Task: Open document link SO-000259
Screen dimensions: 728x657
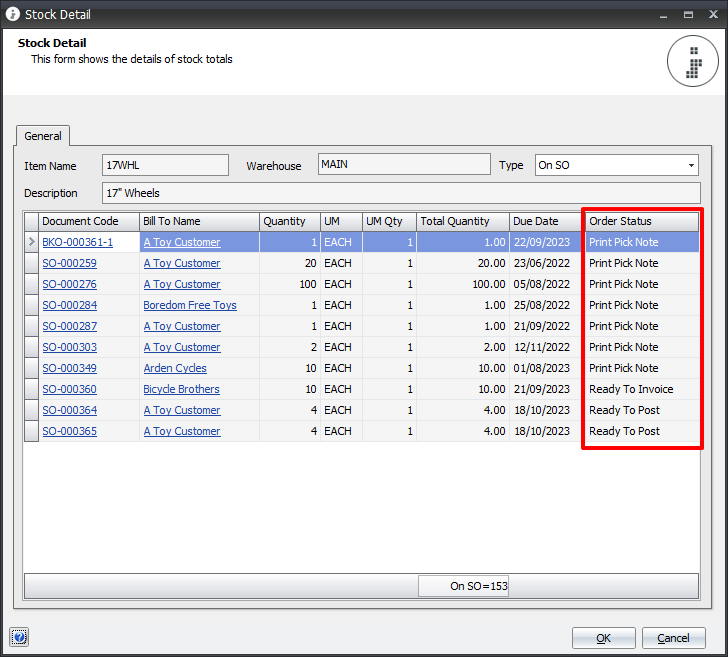Action: pos(69,263)
